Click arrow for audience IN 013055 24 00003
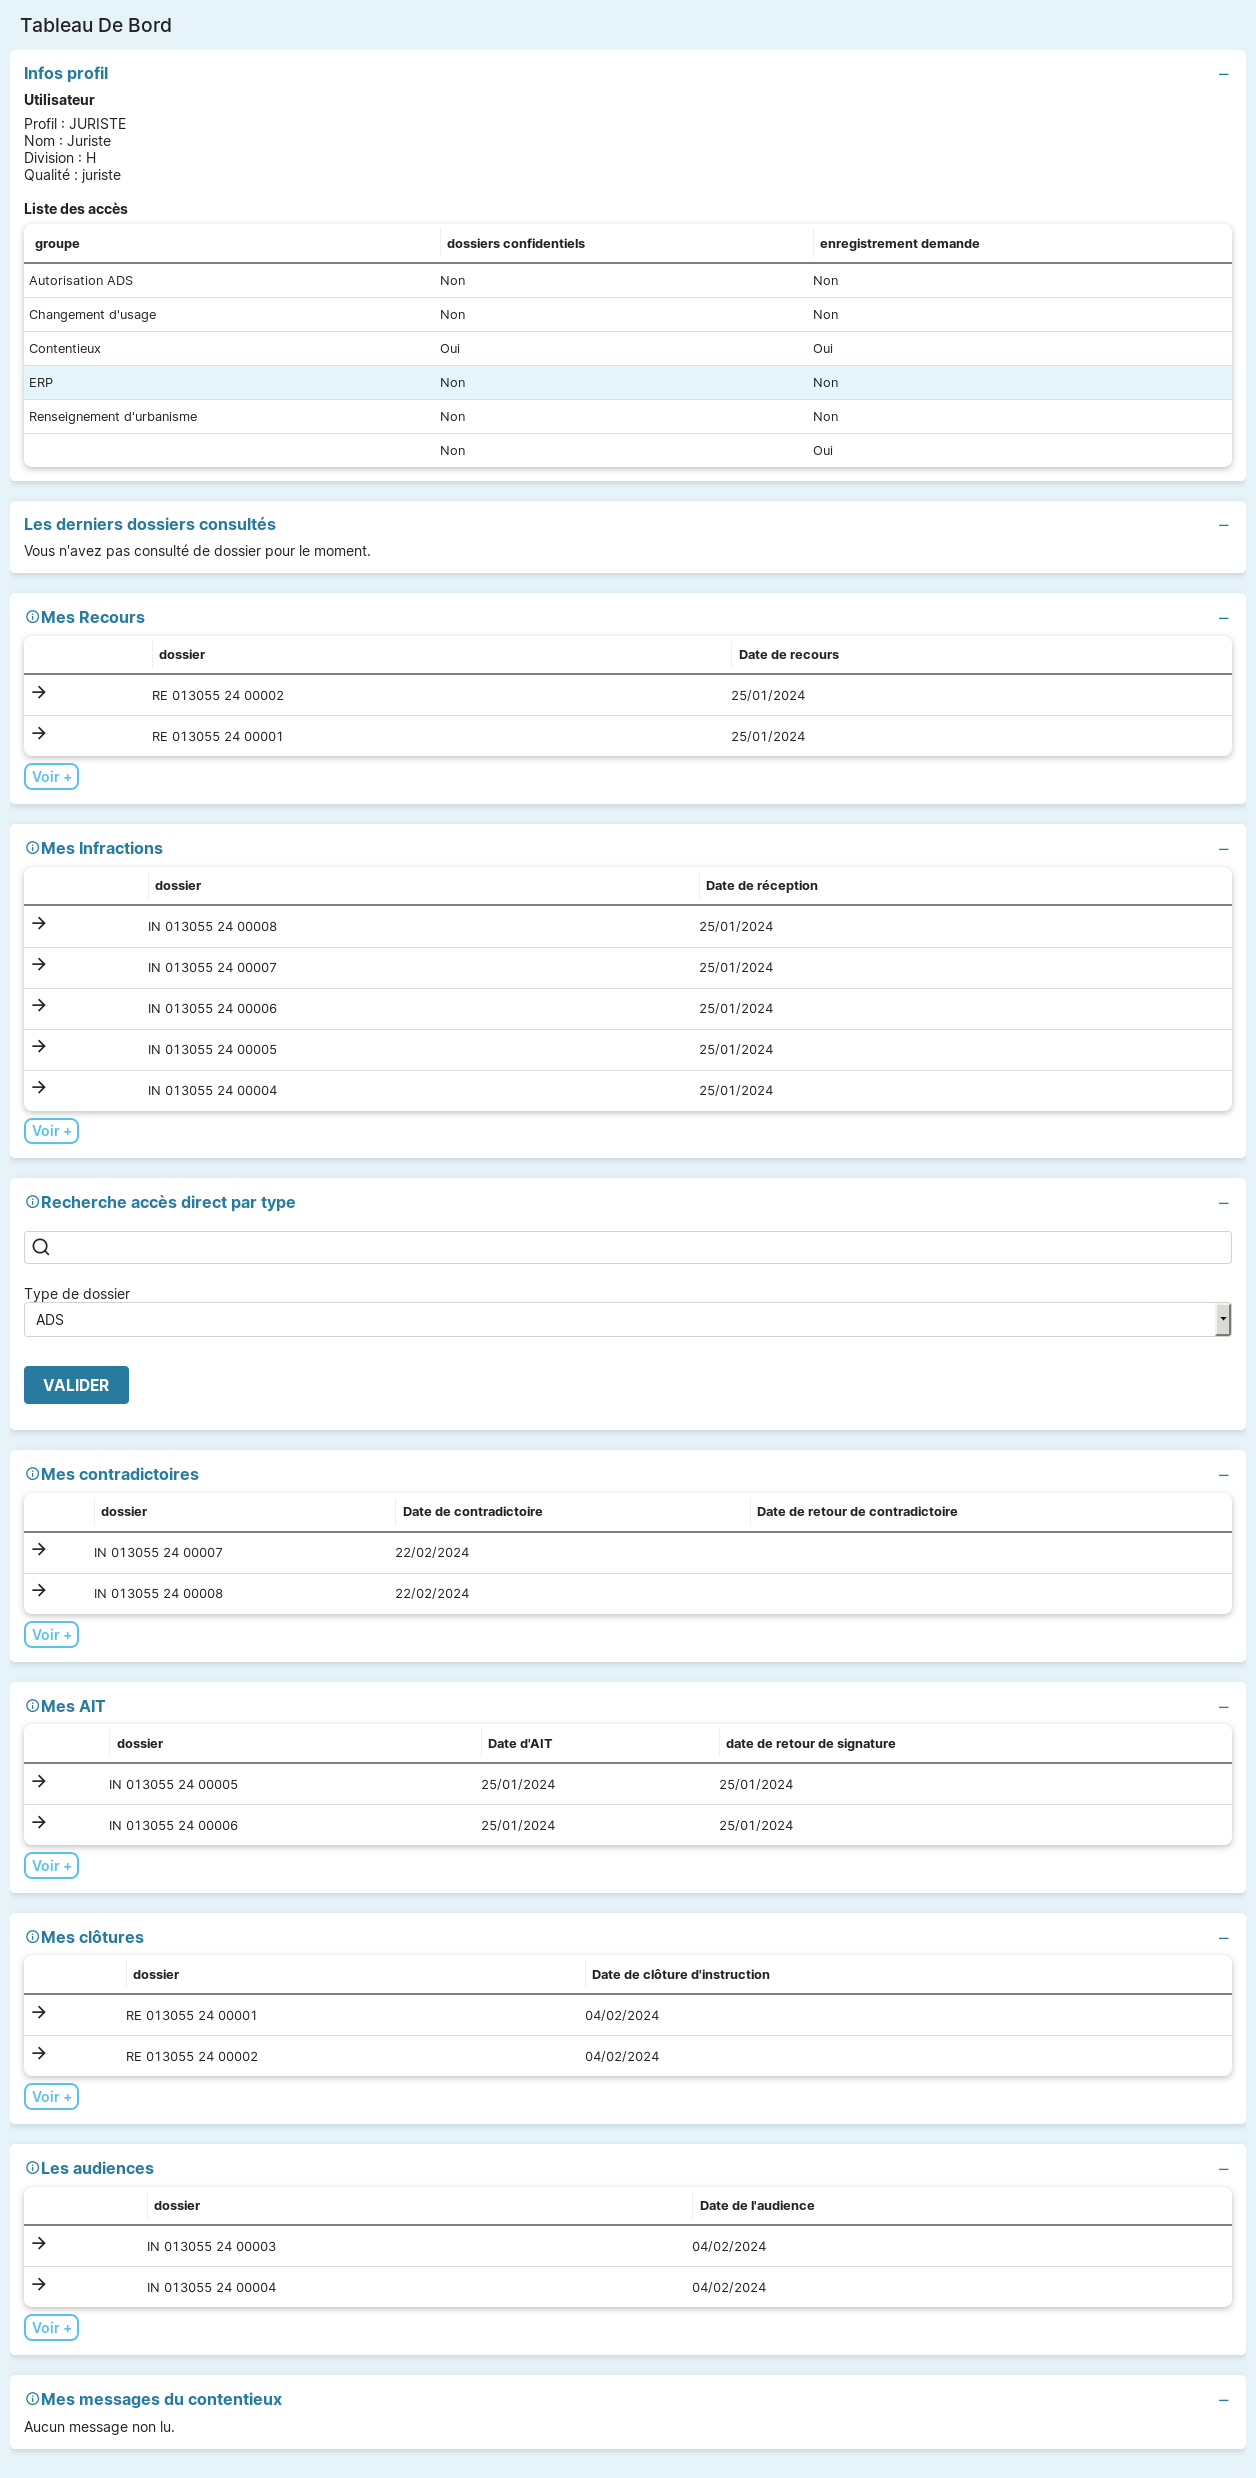The image size is (1256, 2478). (x=39, y=2244)
